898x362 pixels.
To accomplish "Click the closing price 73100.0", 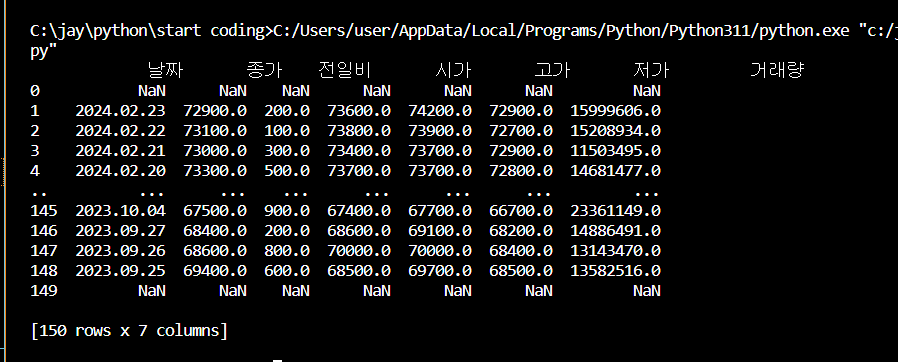I will (215, 131).
